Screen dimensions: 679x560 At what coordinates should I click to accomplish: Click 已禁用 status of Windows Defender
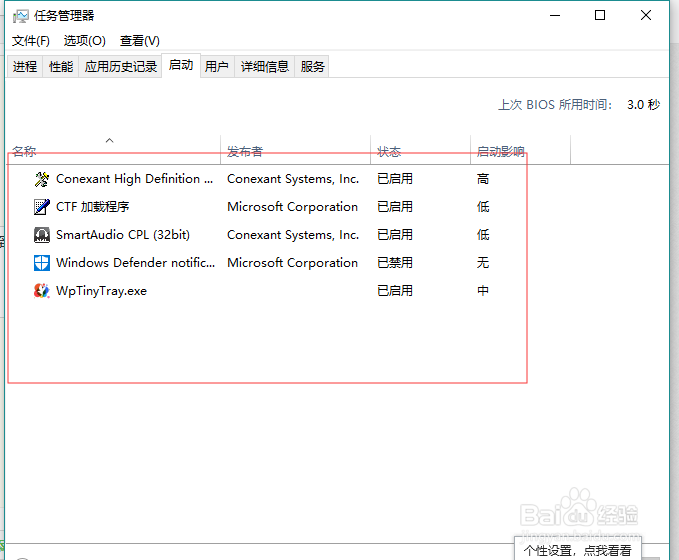point(394,263)
